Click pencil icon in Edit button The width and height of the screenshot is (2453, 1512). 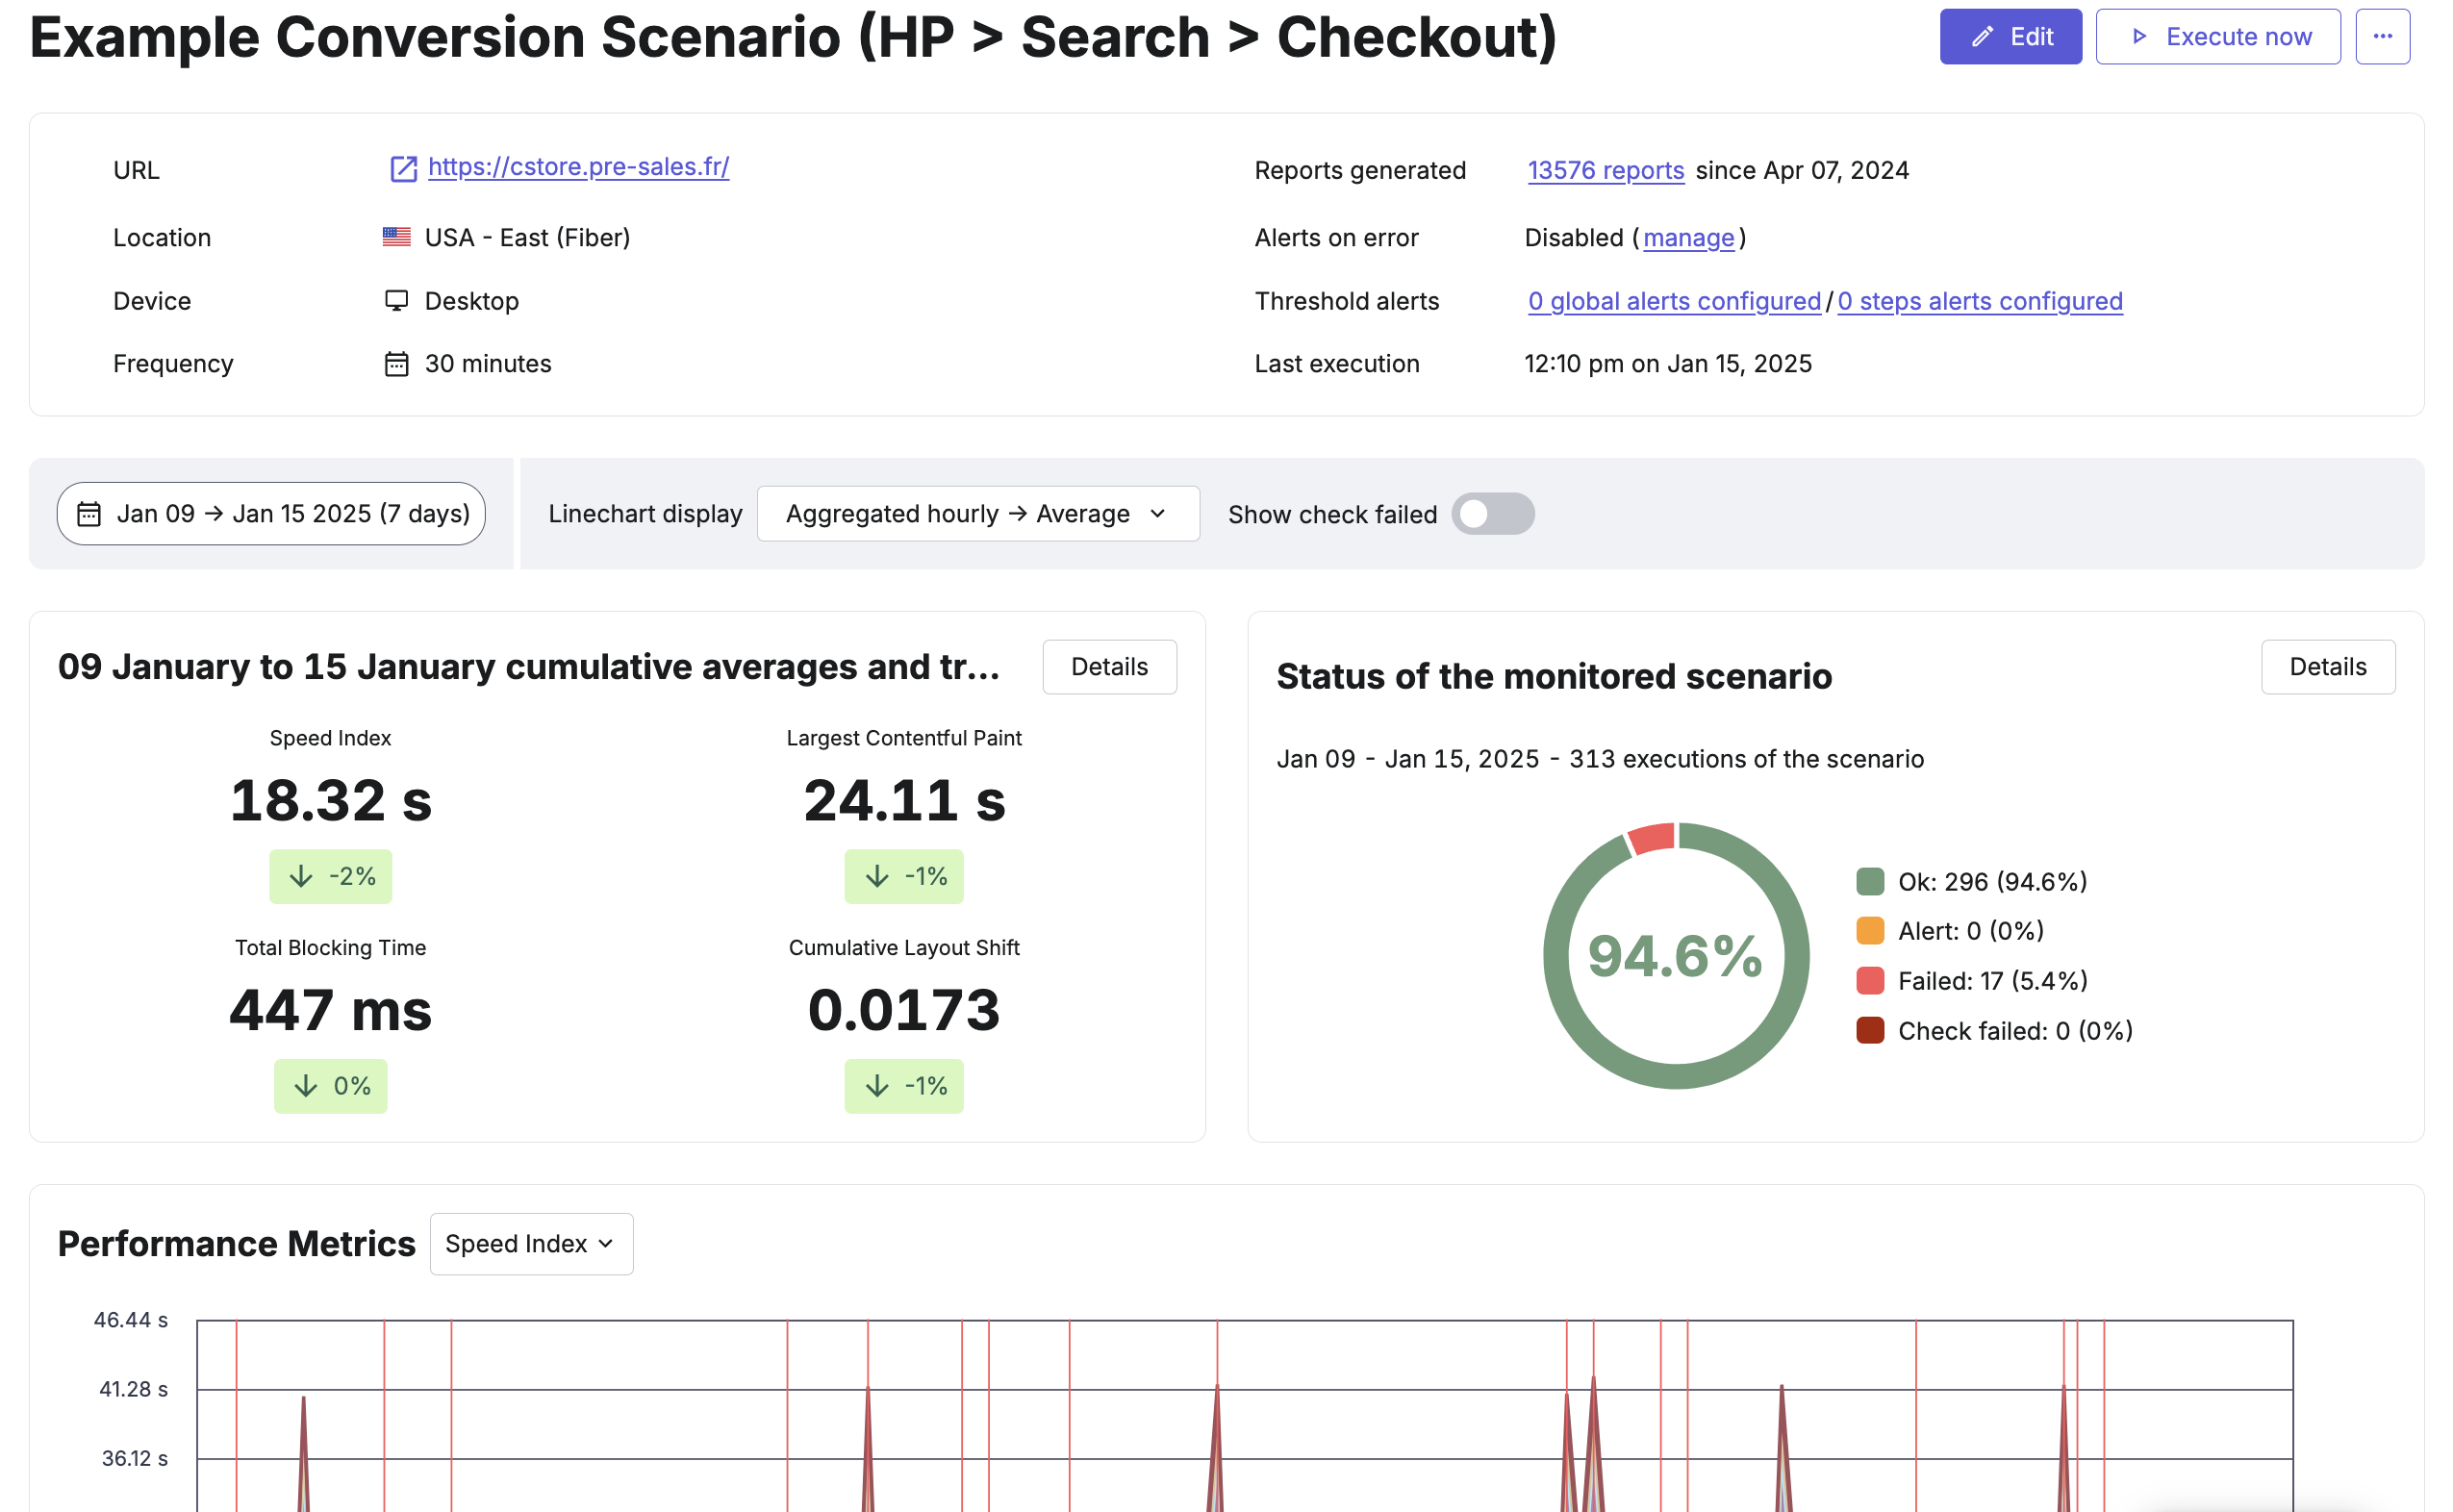click(x=1982, y=37)
